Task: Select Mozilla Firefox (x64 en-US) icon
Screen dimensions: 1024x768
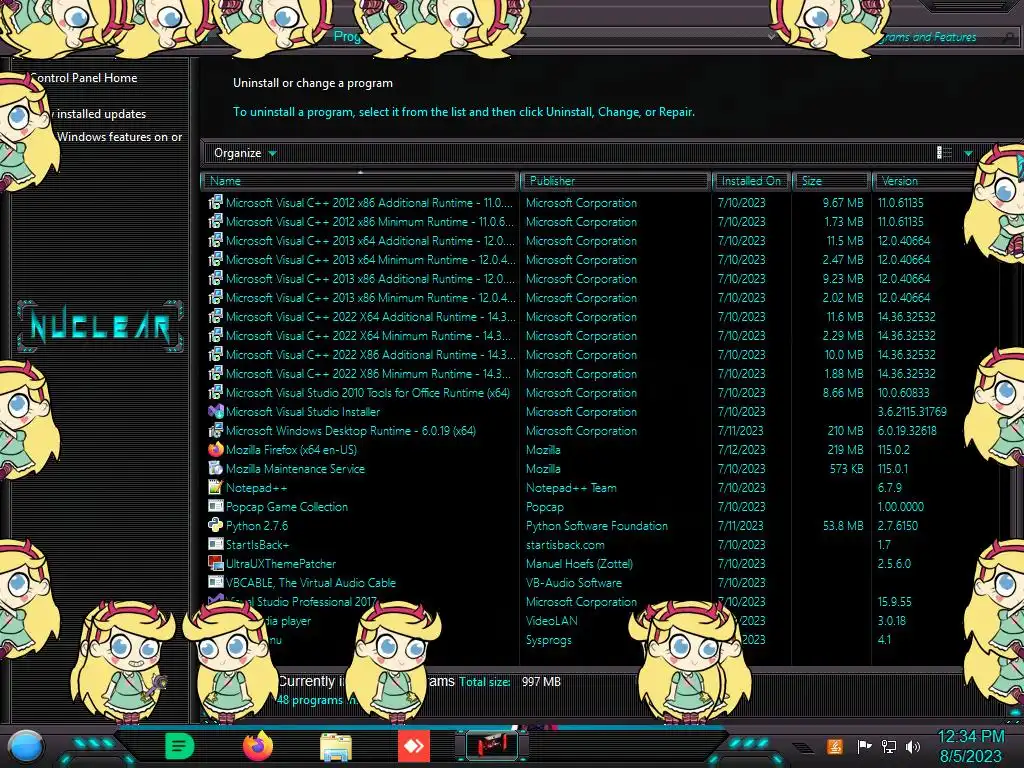Action: (x=216, y=449)
